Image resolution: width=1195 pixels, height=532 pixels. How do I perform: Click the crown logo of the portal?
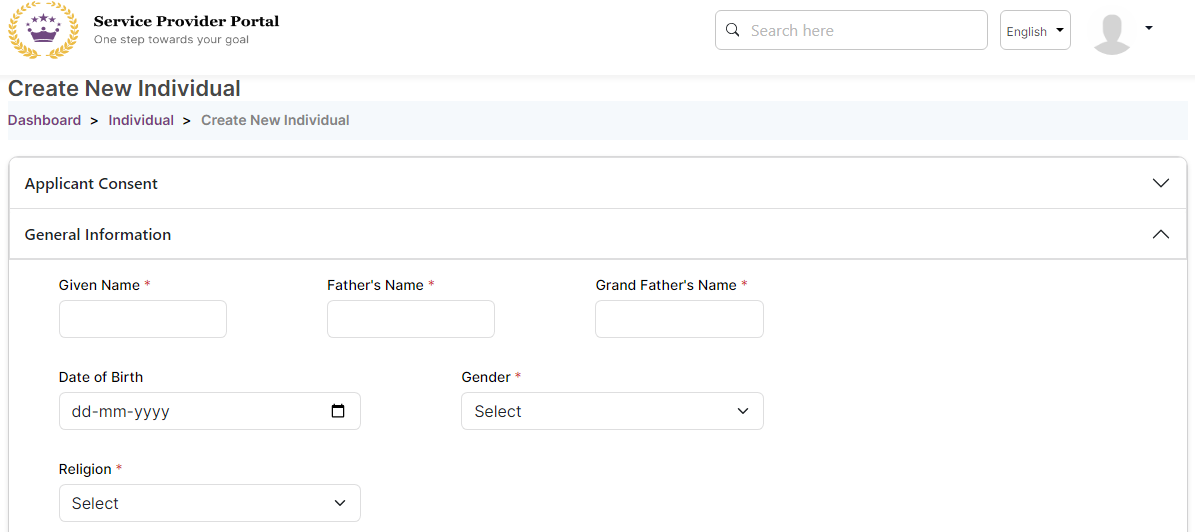42,31
